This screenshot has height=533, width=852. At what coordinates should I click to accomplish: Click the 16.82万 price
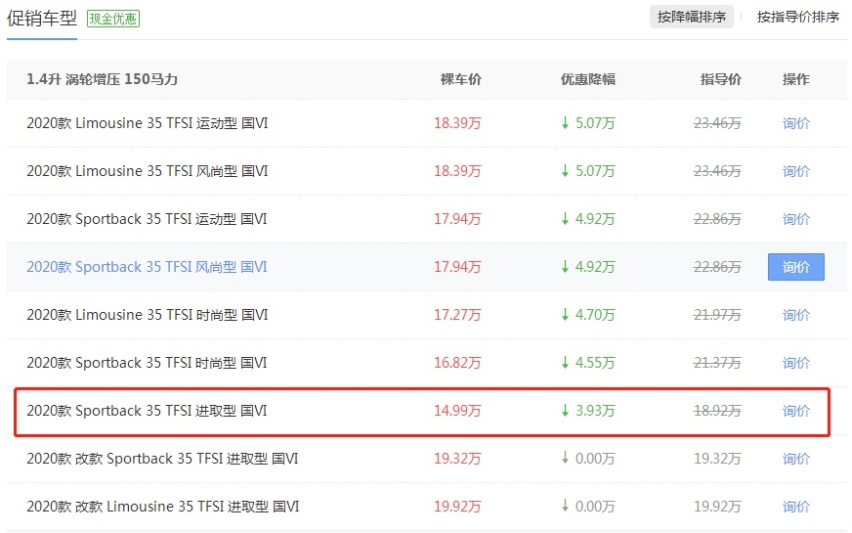(458, 362)
